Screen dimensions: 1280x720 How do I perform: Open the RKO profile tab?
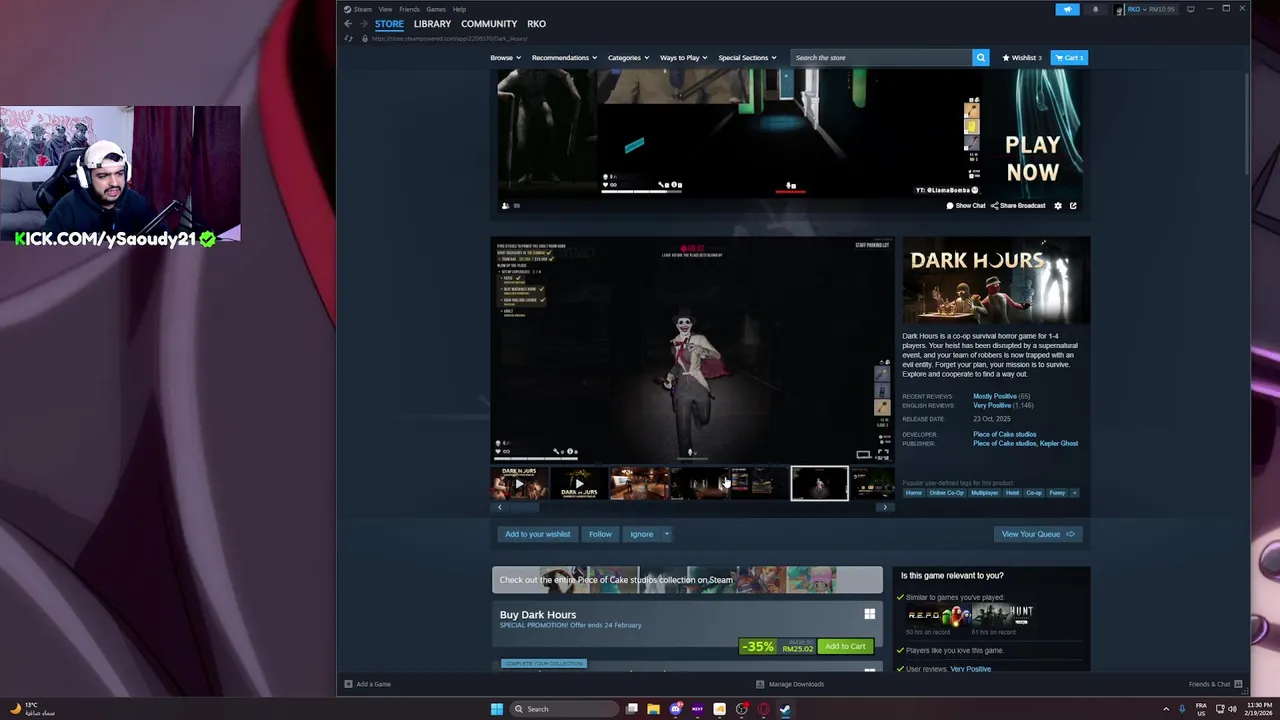(536, 24)
